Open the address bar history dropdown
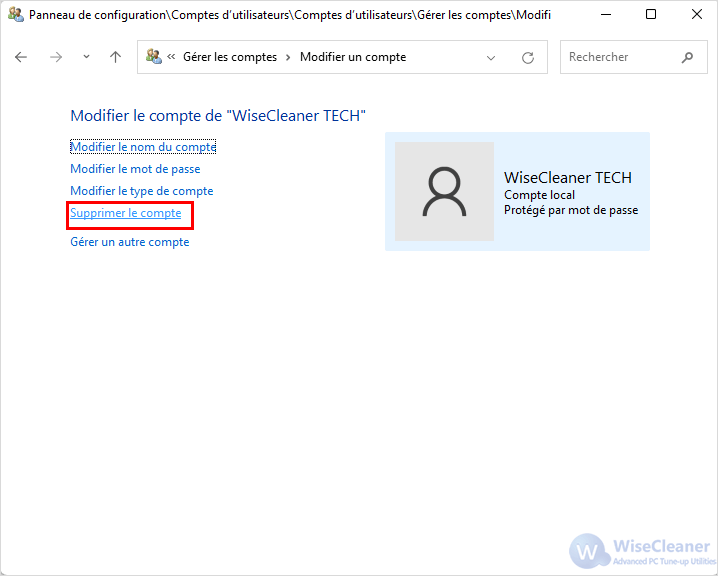 tap(491, 58)
